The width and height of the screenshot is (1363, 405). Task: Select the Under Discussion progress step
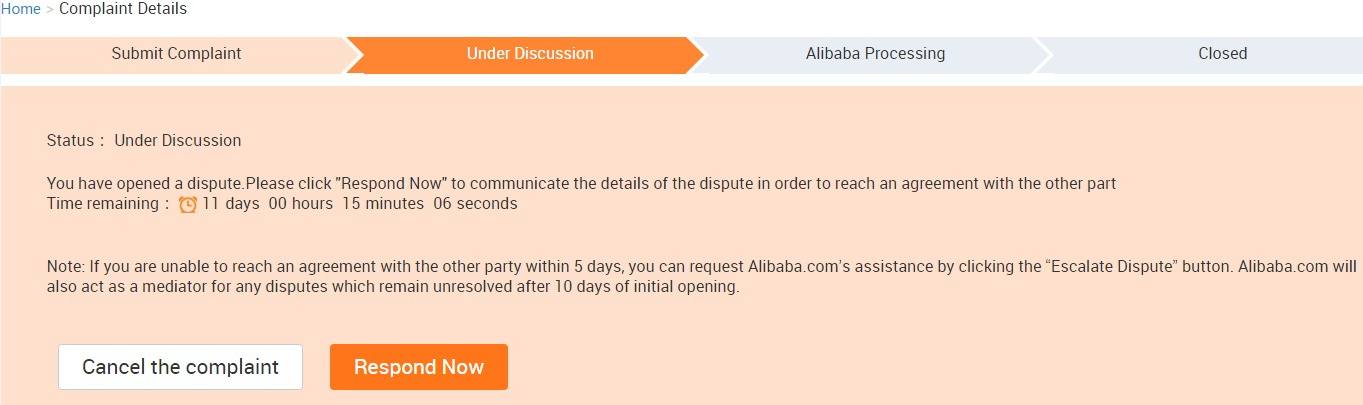(x=530, y=54)
